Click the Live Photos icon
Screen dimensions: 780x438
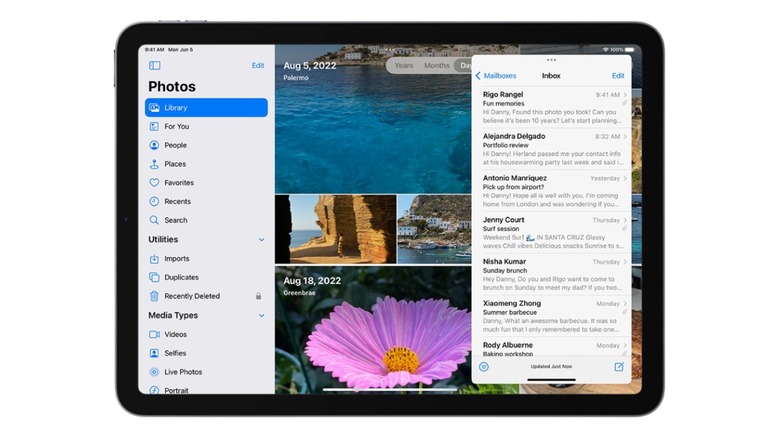click(x=154, y=372)
